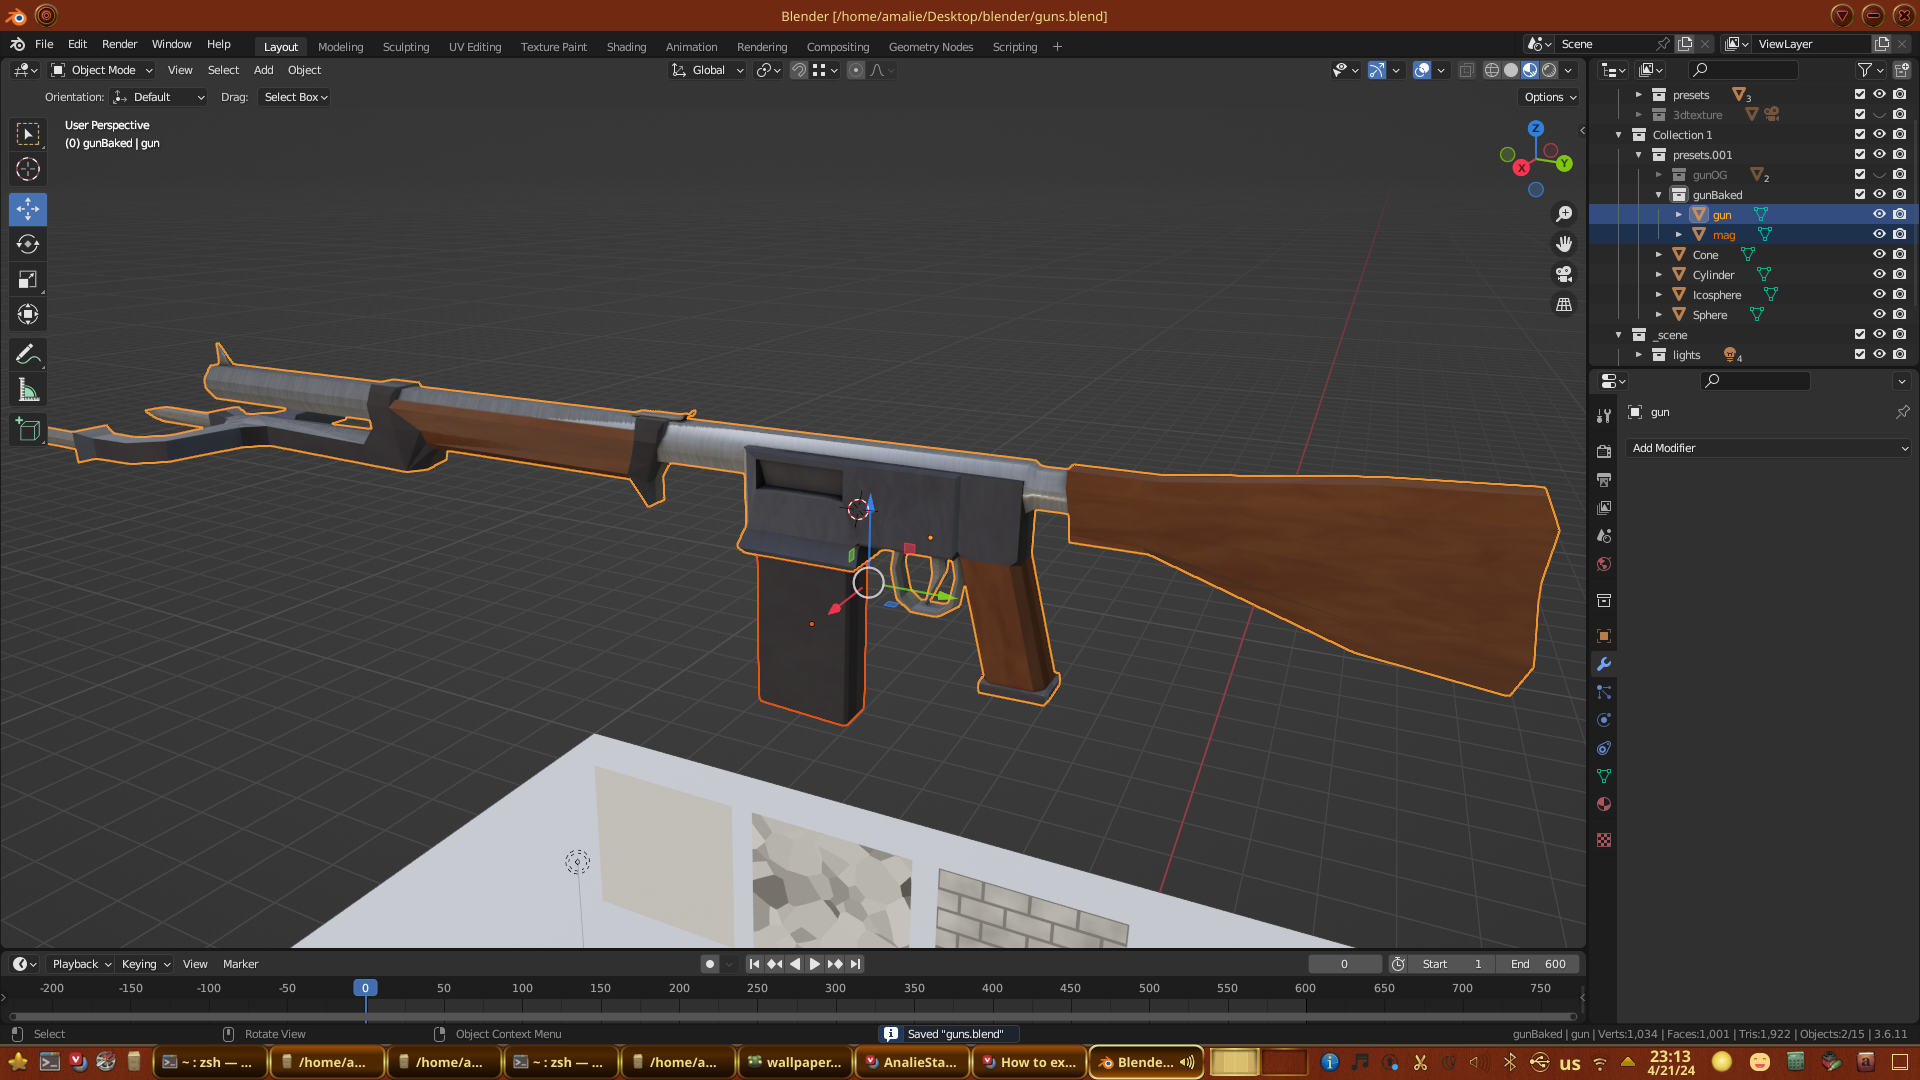Viewport: 1920px width, 1080px height.
Task: Expand the lights collection
Action: coord(1638,355)
